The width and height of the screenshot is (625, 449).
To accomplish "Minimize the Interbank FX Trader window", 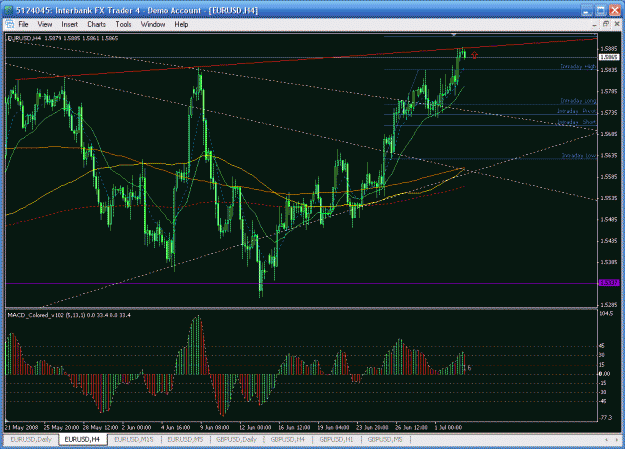I will point(586,11).
